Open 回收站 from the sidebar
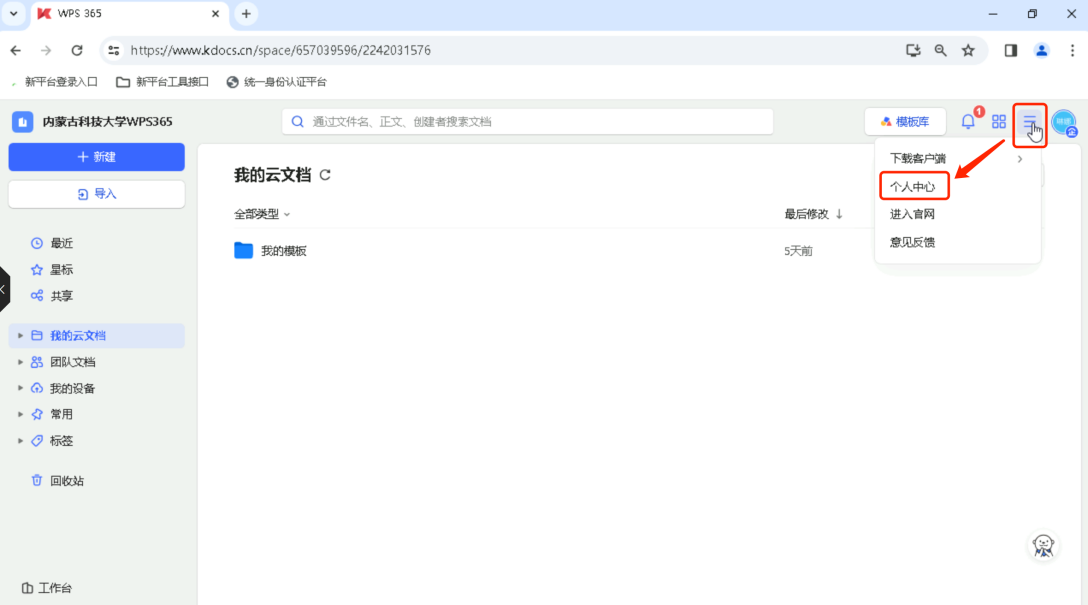This screenshot has width=1088, height=605. point(60,480)
